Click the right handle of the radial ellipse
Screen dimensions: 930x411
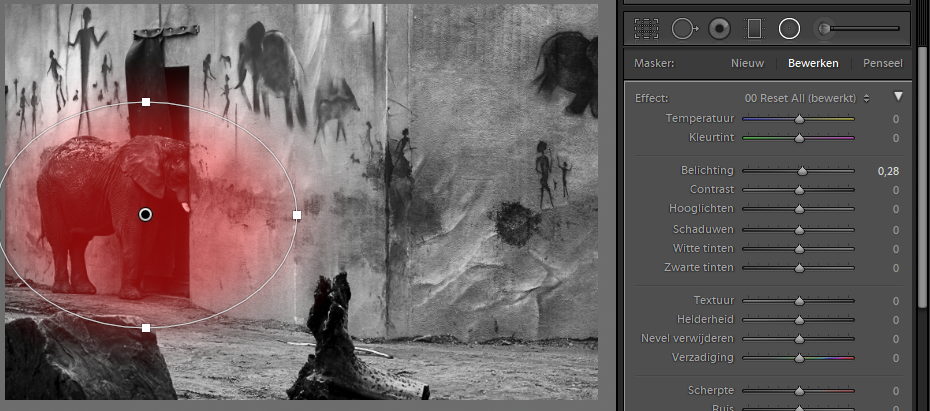click(x=297, y=214)
